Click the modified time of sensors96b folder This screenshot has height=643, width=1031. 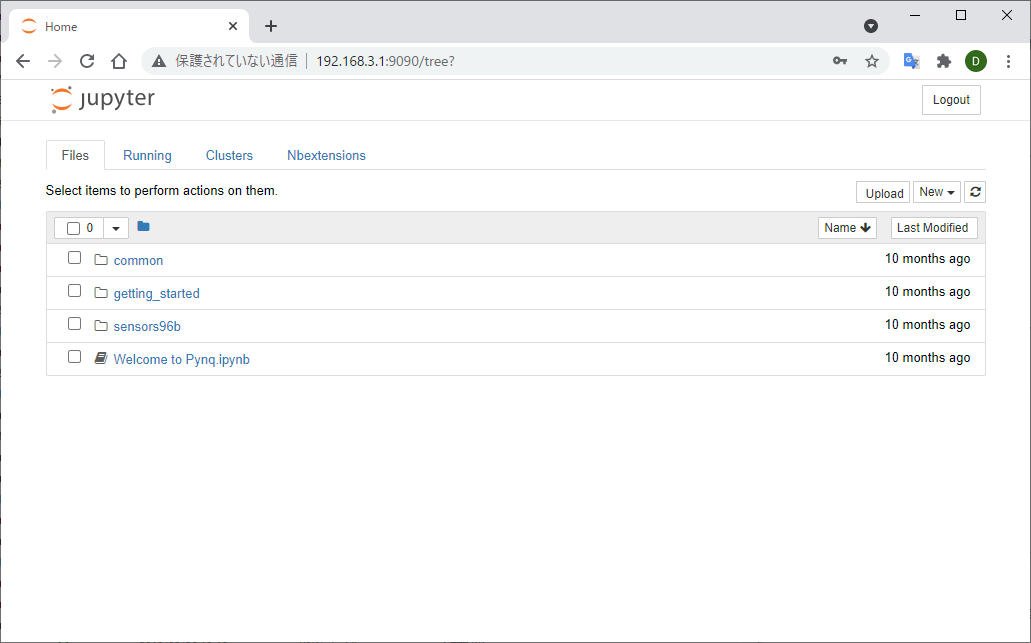927,324
